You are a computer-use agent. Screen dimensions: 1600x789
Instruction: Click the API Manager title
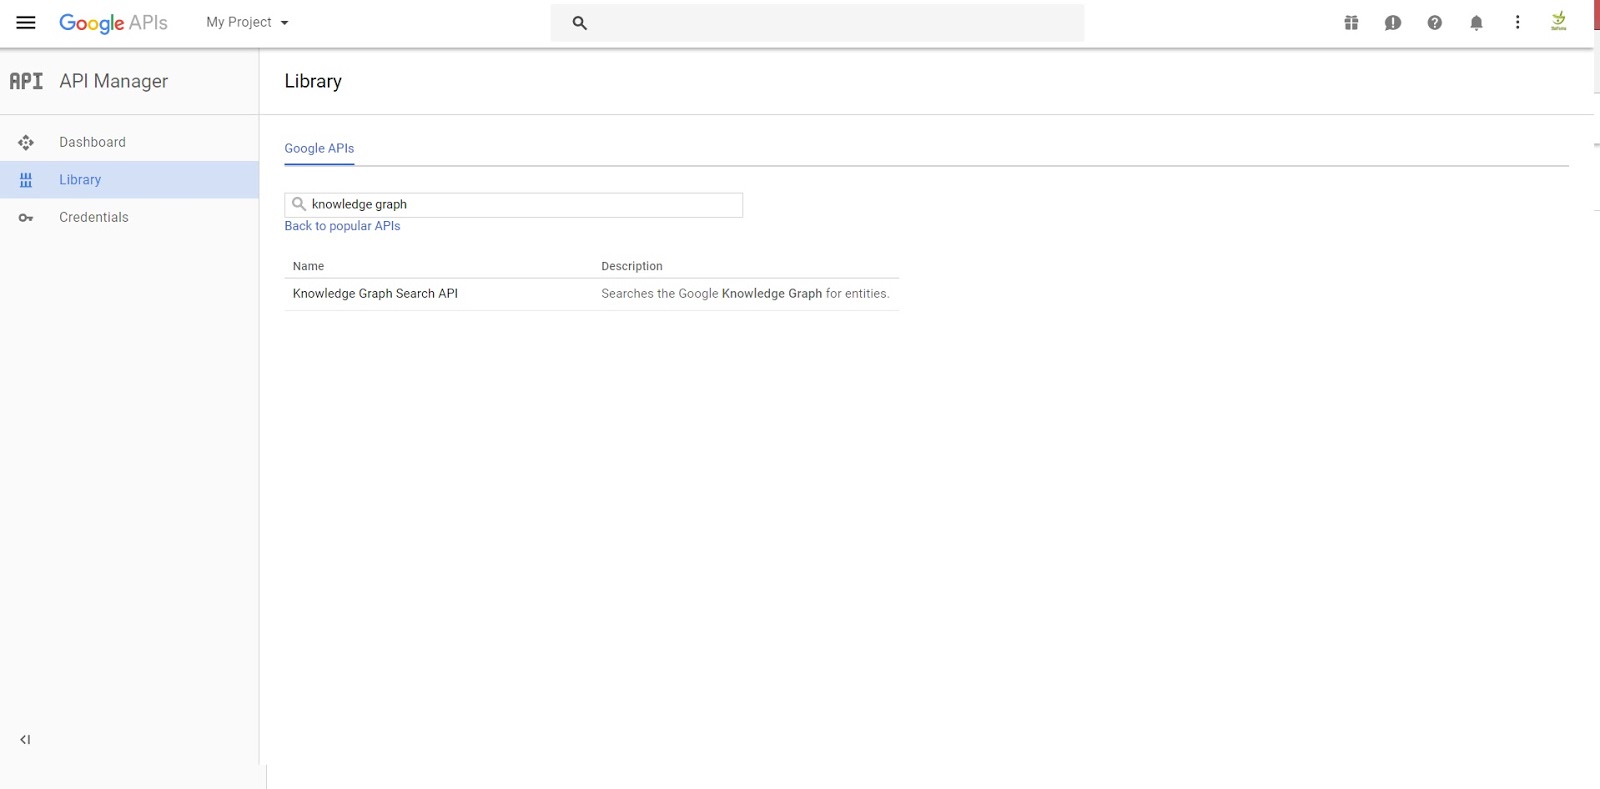point(114,81)
